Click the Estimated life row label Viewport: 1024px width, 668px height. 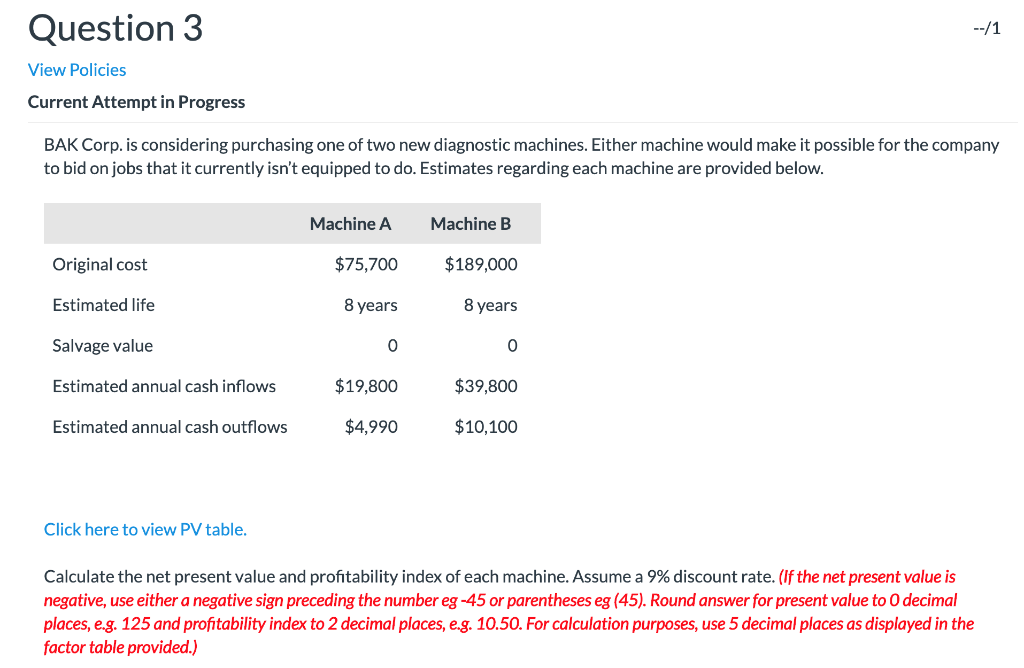coord(103,305)
